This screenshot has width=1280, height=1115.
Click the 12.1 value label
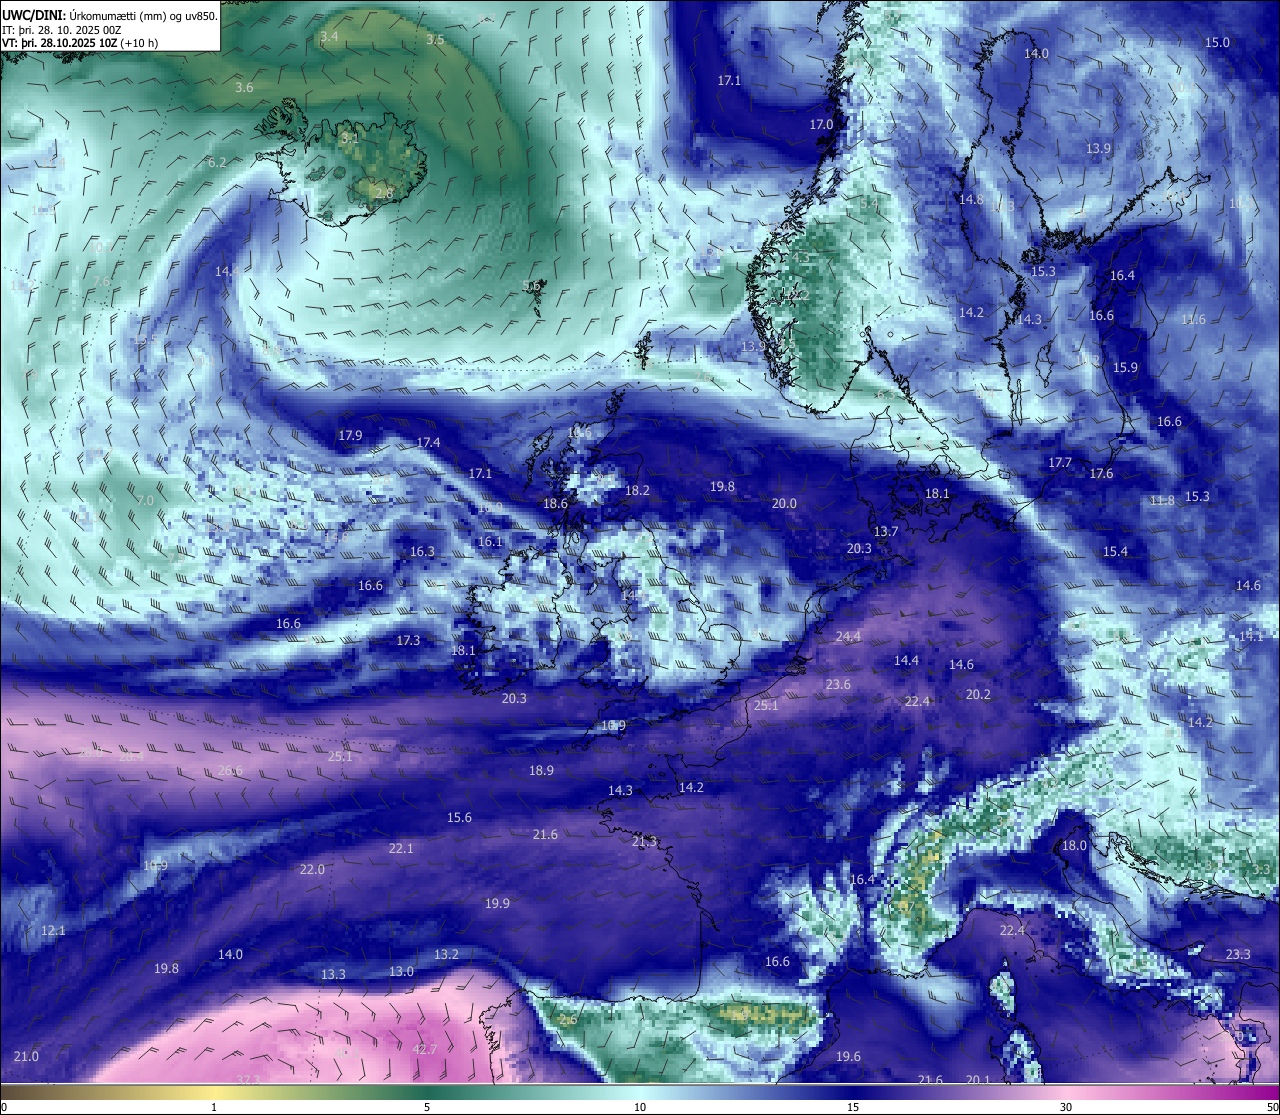(53, 931)
